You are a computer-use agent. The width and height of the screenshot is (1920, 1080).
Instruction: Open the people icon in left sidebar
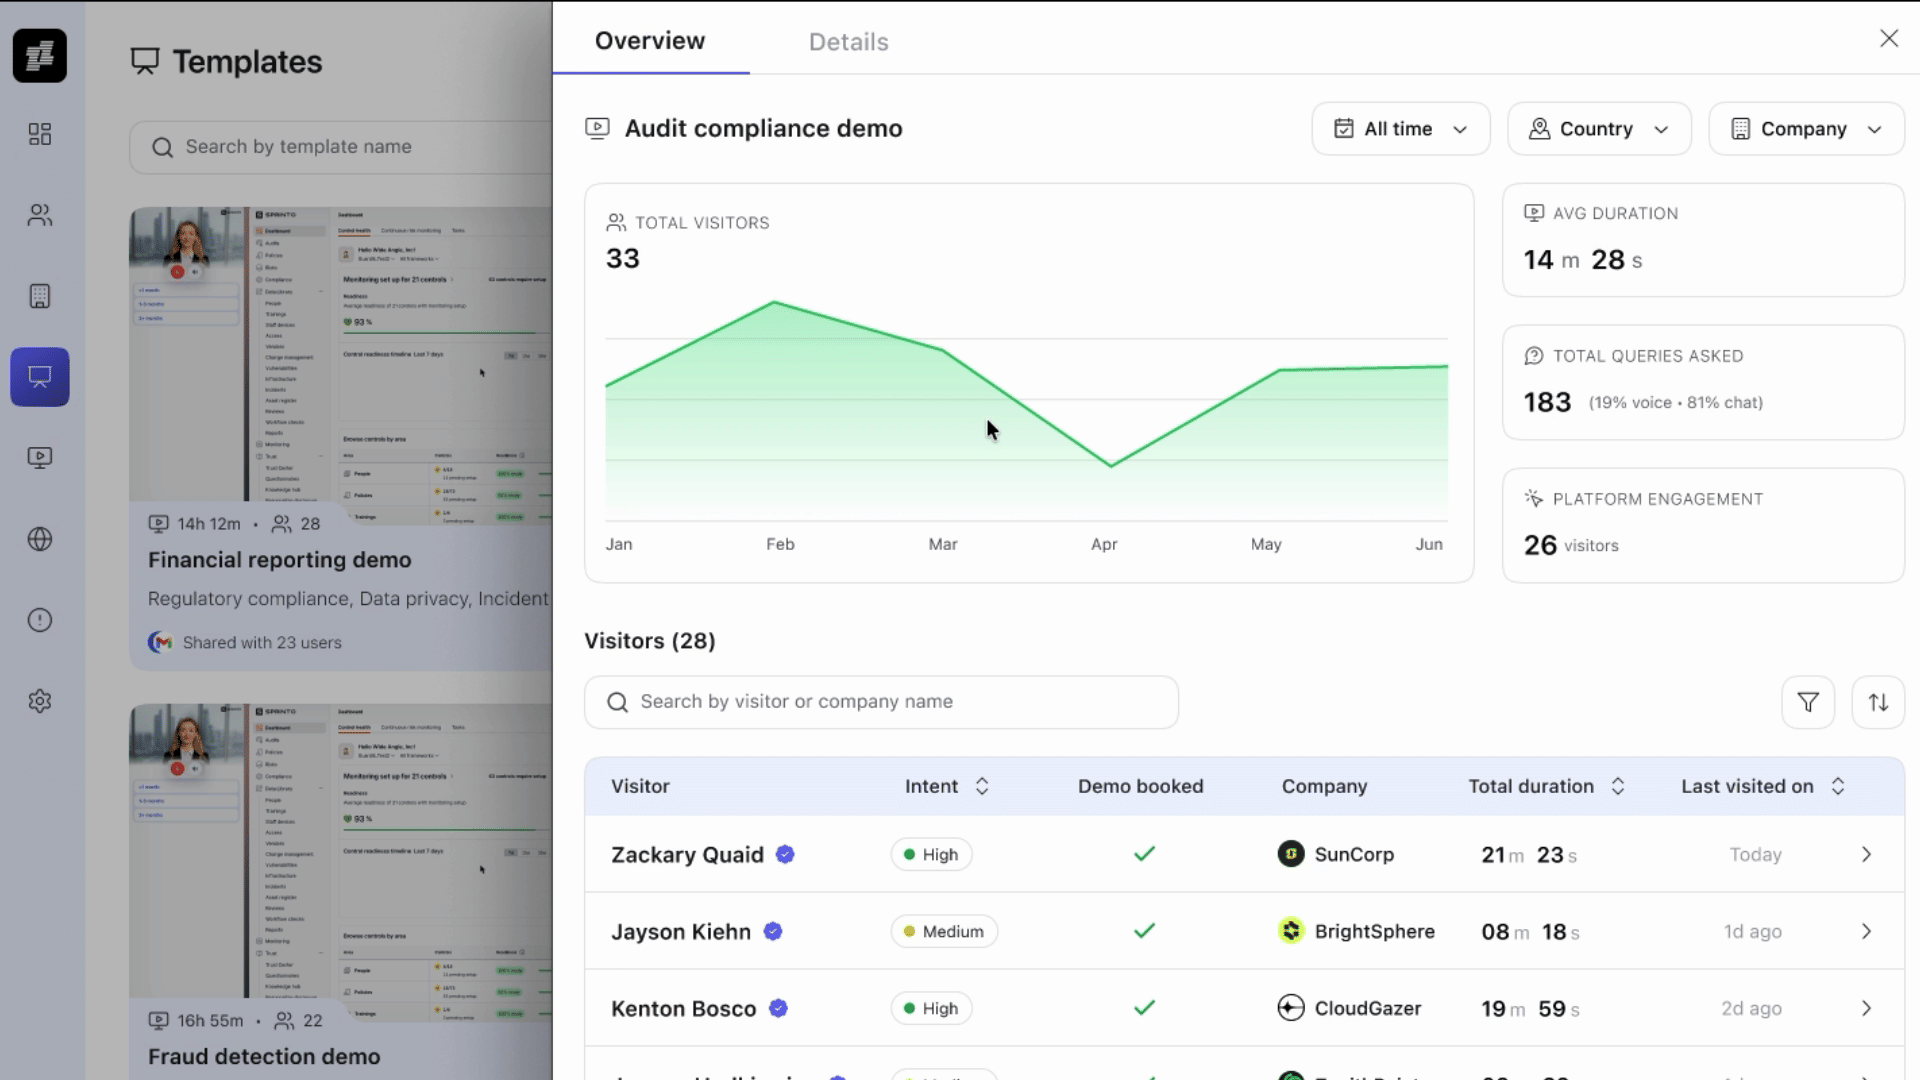[x=40, y=215]
